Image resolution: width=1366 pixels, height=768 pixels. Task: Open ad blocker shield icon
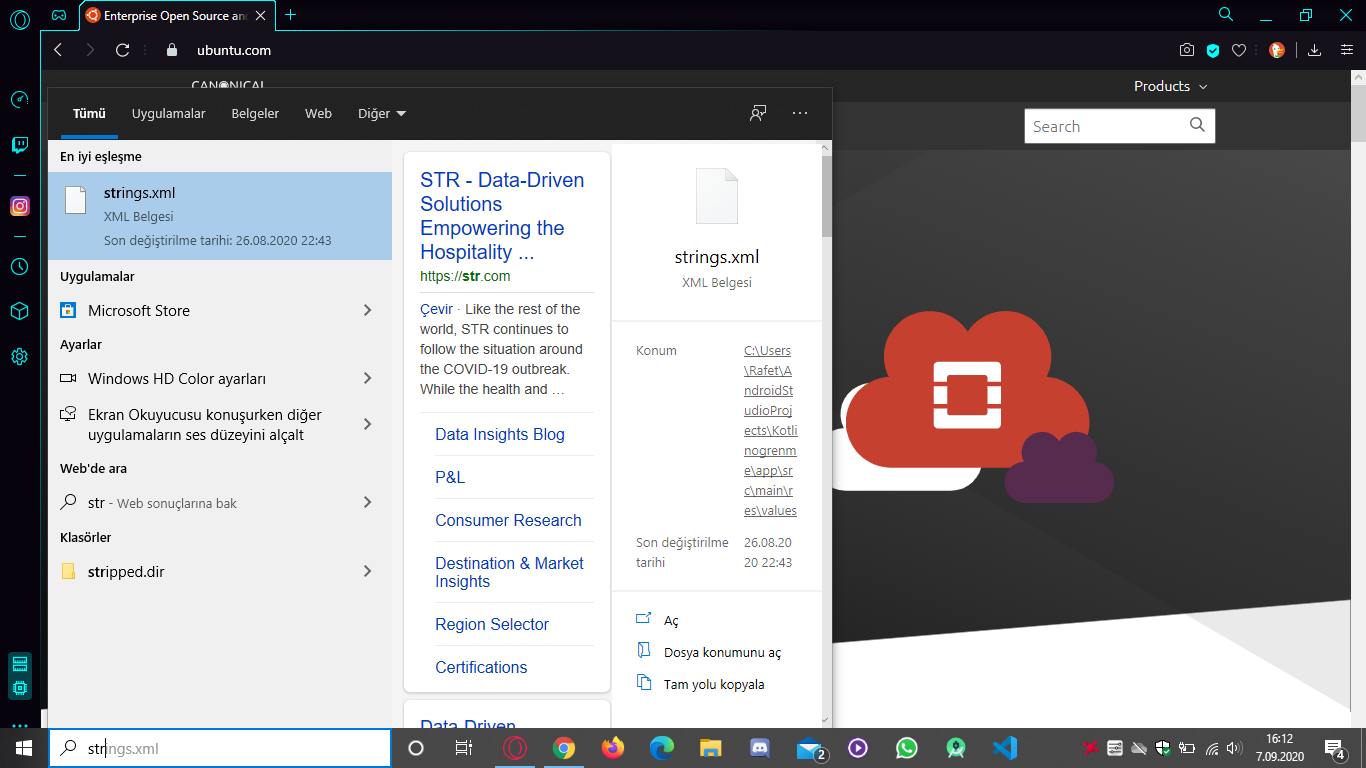1213,50
